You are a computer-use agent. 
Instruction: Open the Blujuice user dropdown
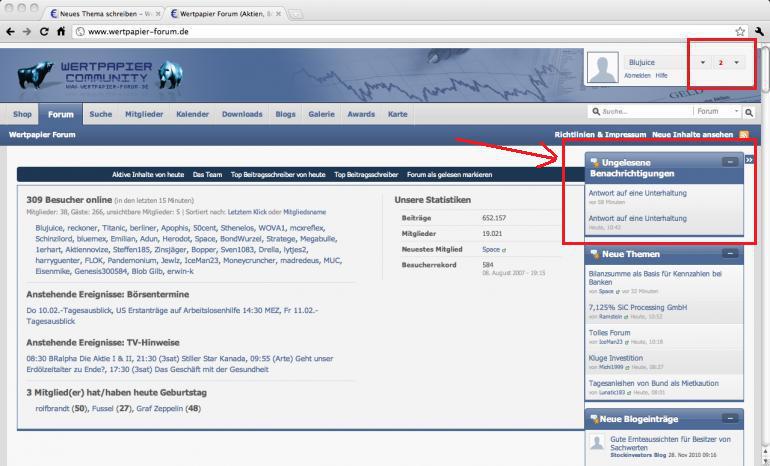(x=703, y=62)
